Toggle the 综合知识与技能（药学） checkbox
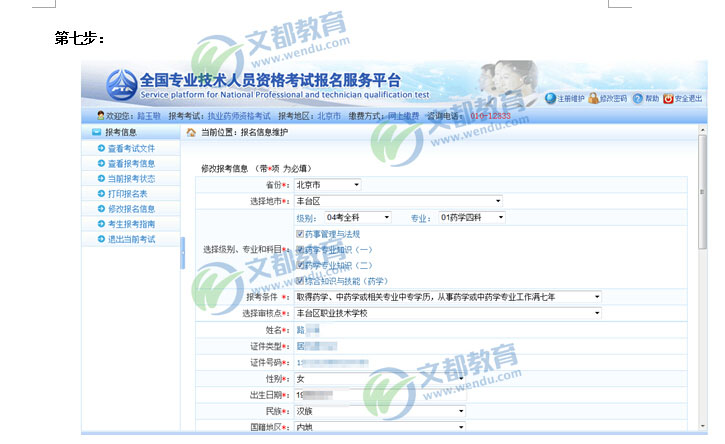Image resolution: width=725 pixels, height=444 pixels. [300, 281]
